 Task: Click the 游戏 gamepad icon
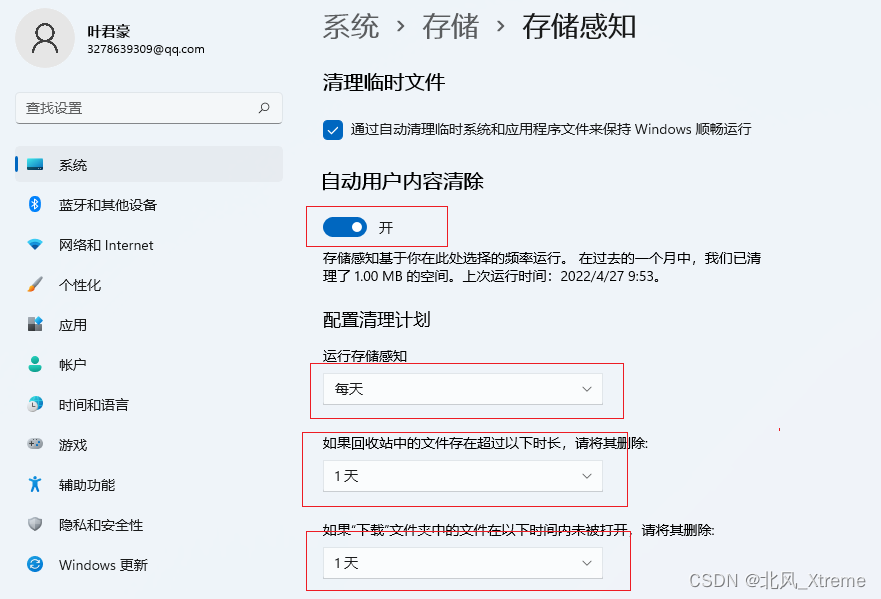(35, 444)
